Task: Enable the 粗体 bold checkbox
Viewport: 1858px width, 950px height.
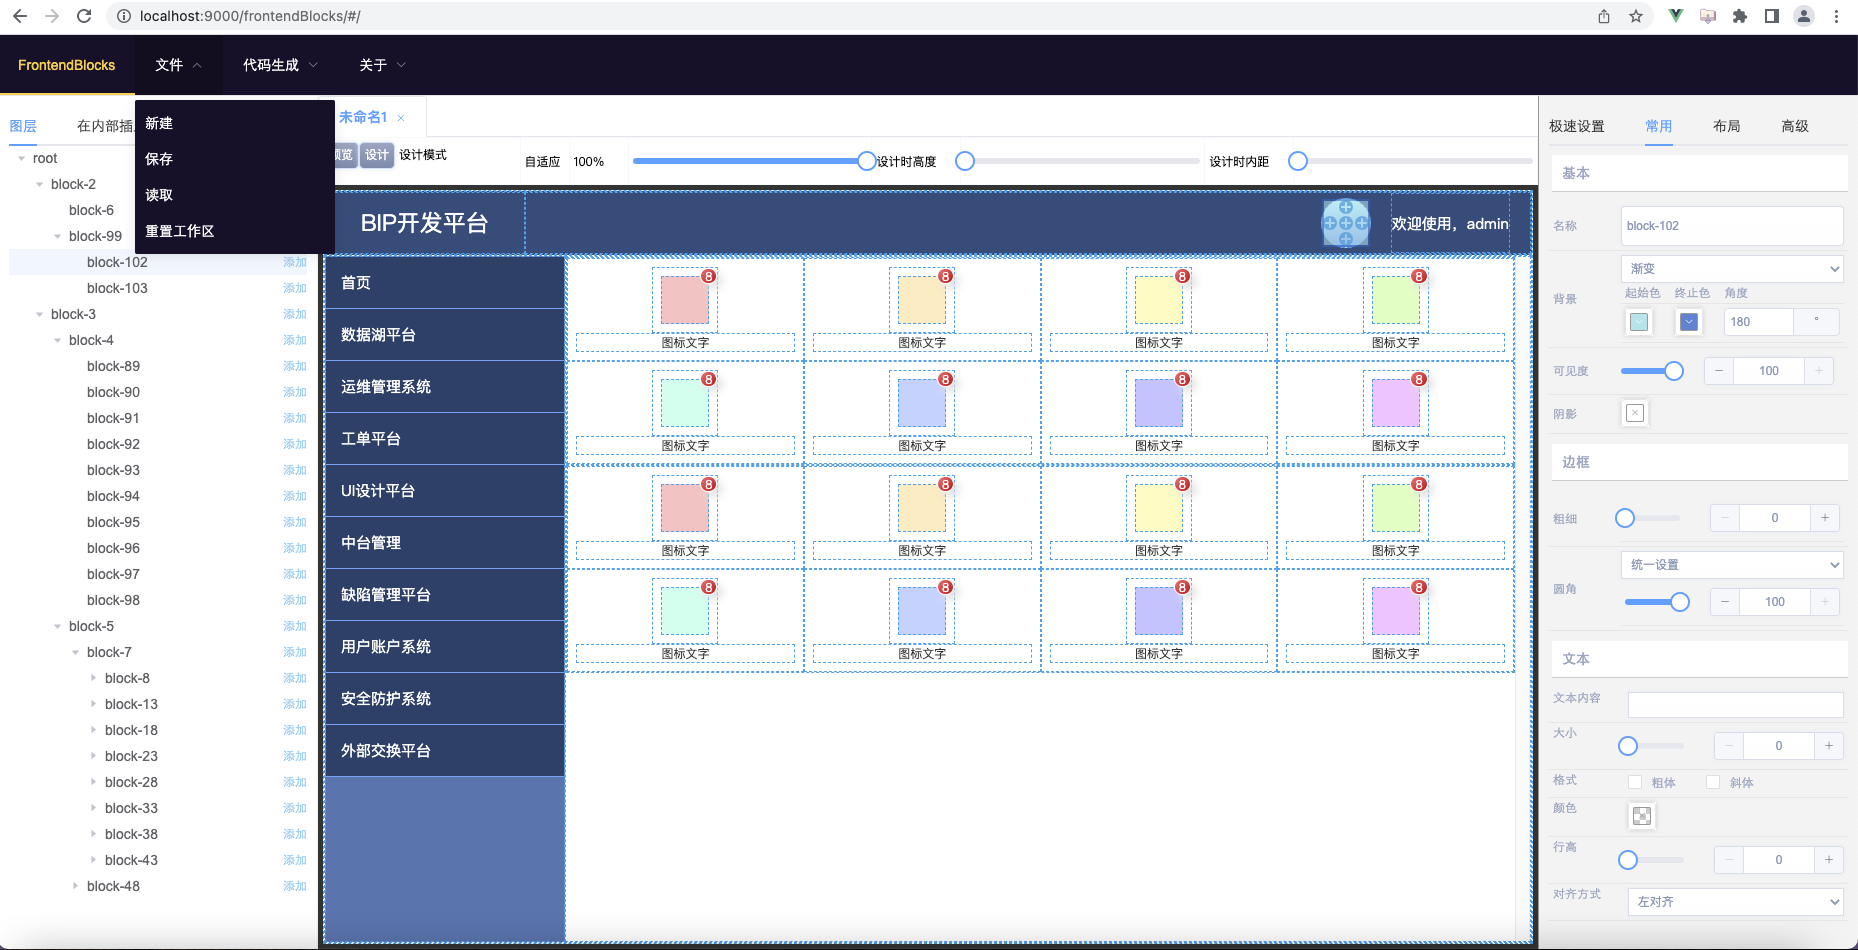Action: [x=1635, y=782]
